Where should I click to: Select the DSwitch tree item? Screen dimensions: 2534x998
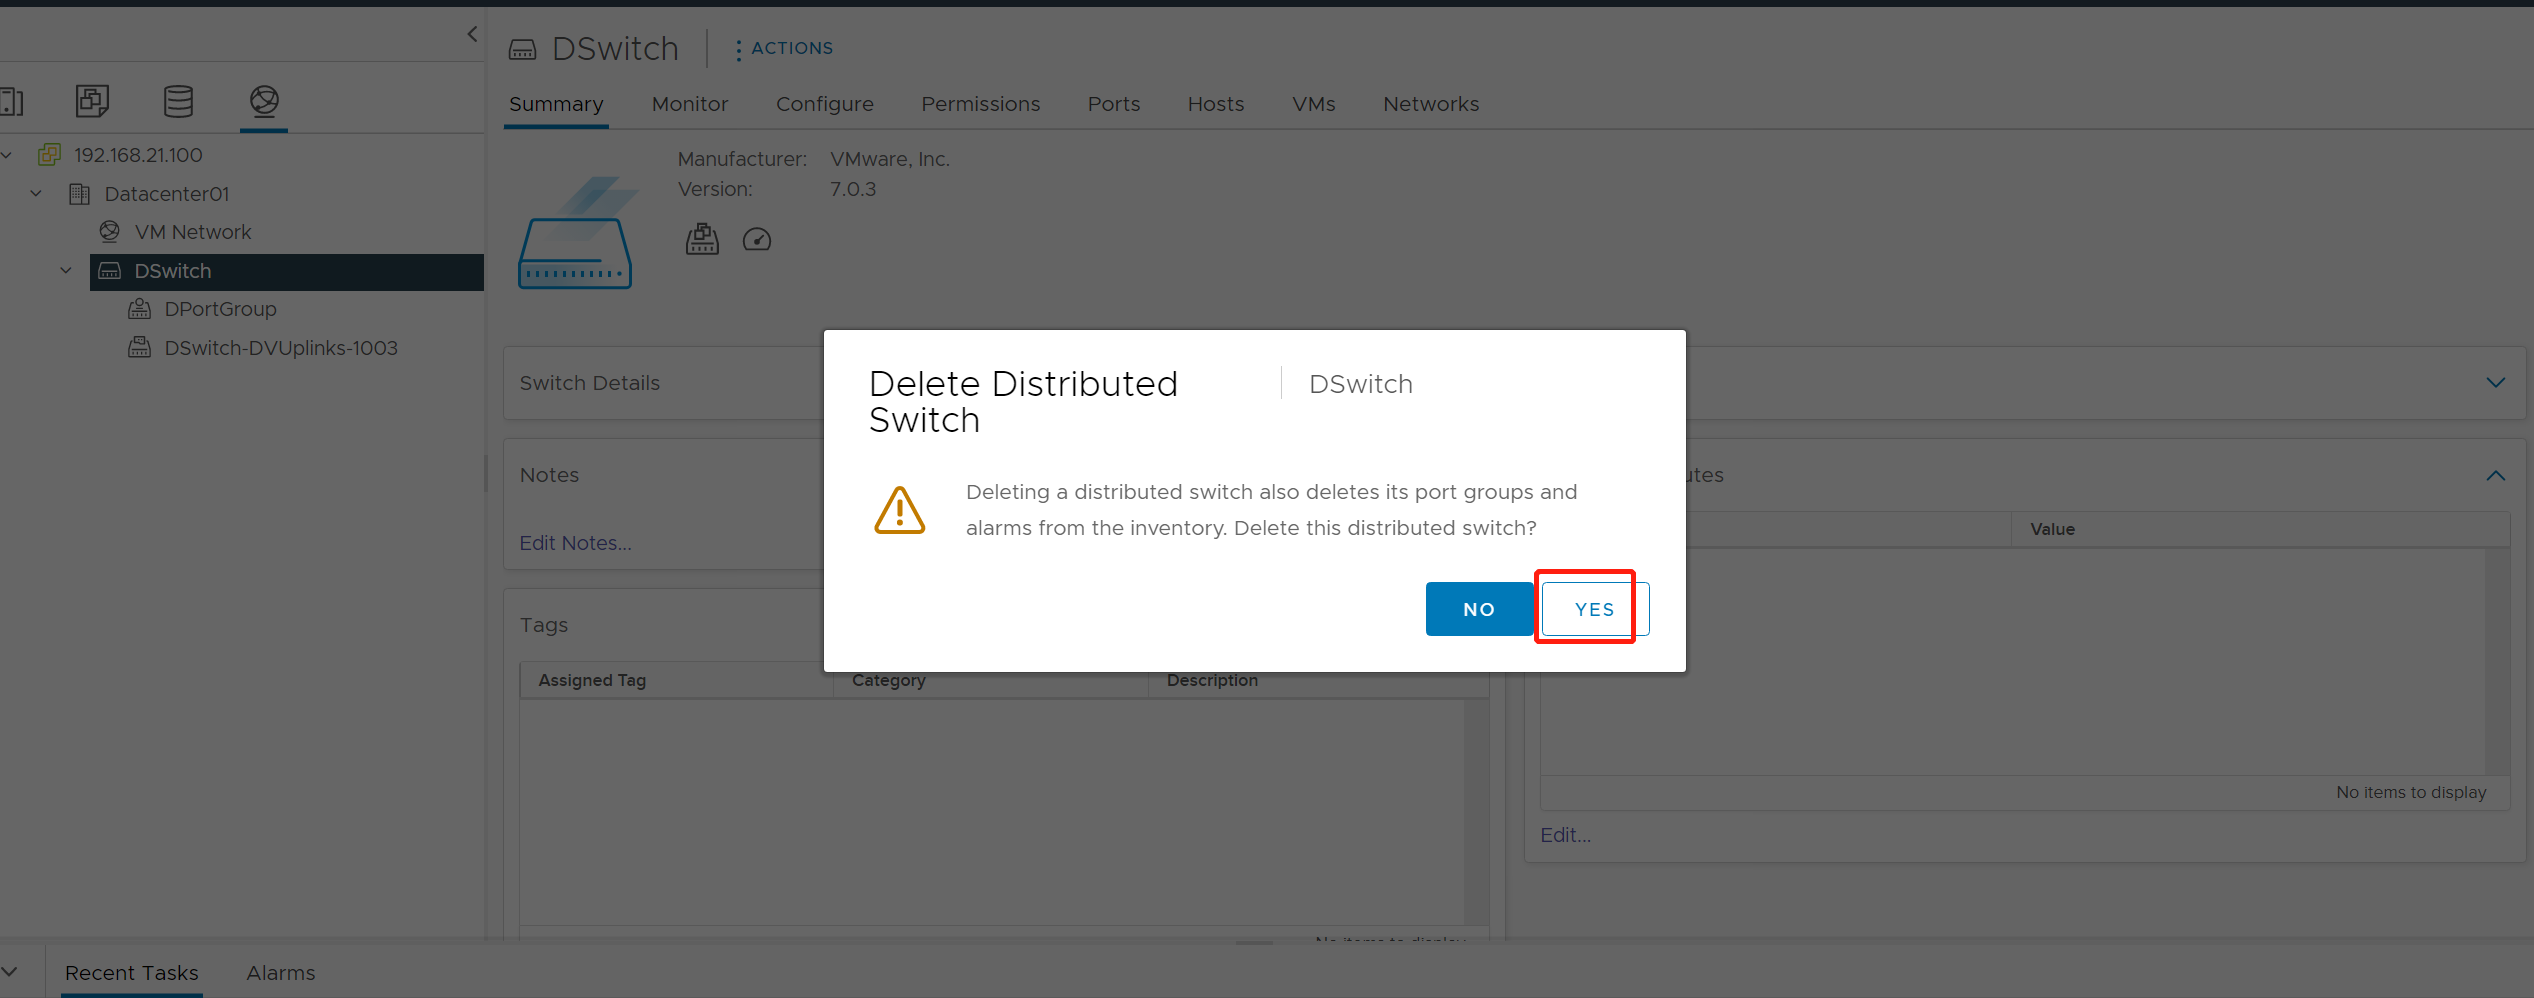coord(287,271)
